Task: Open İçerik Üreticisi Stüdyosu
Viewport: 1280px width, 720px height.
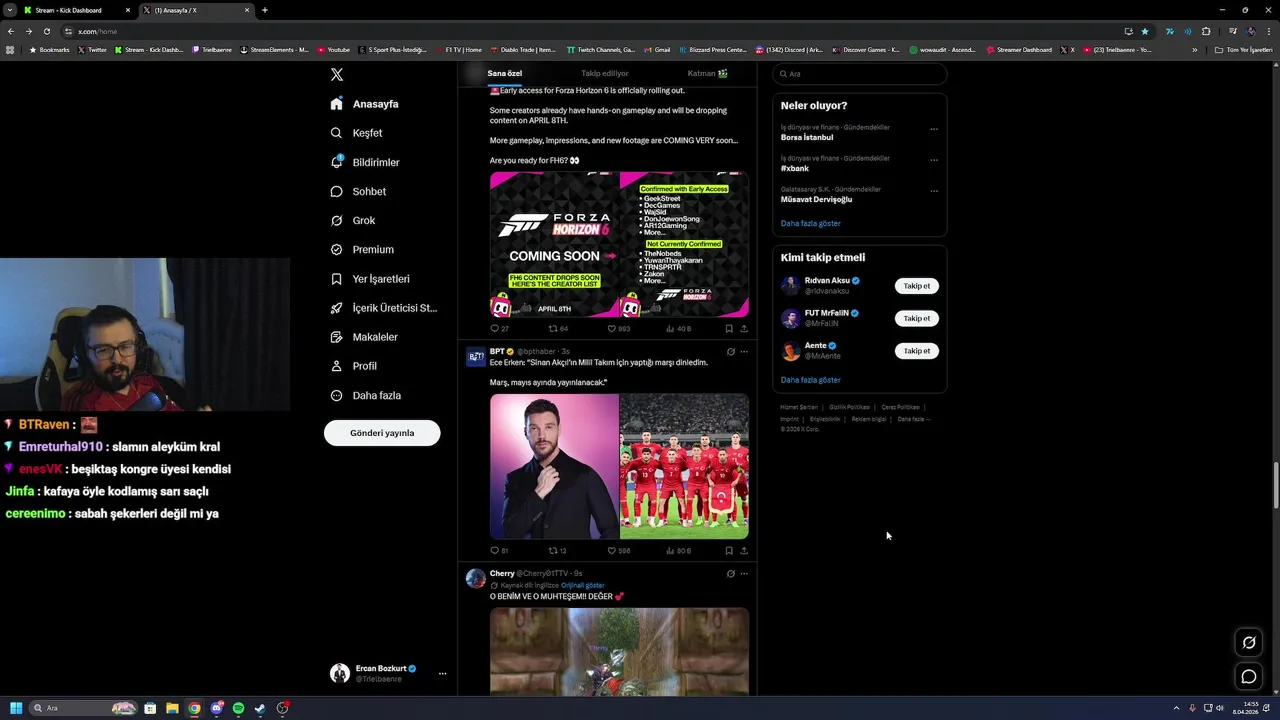Action: (384, 308)
